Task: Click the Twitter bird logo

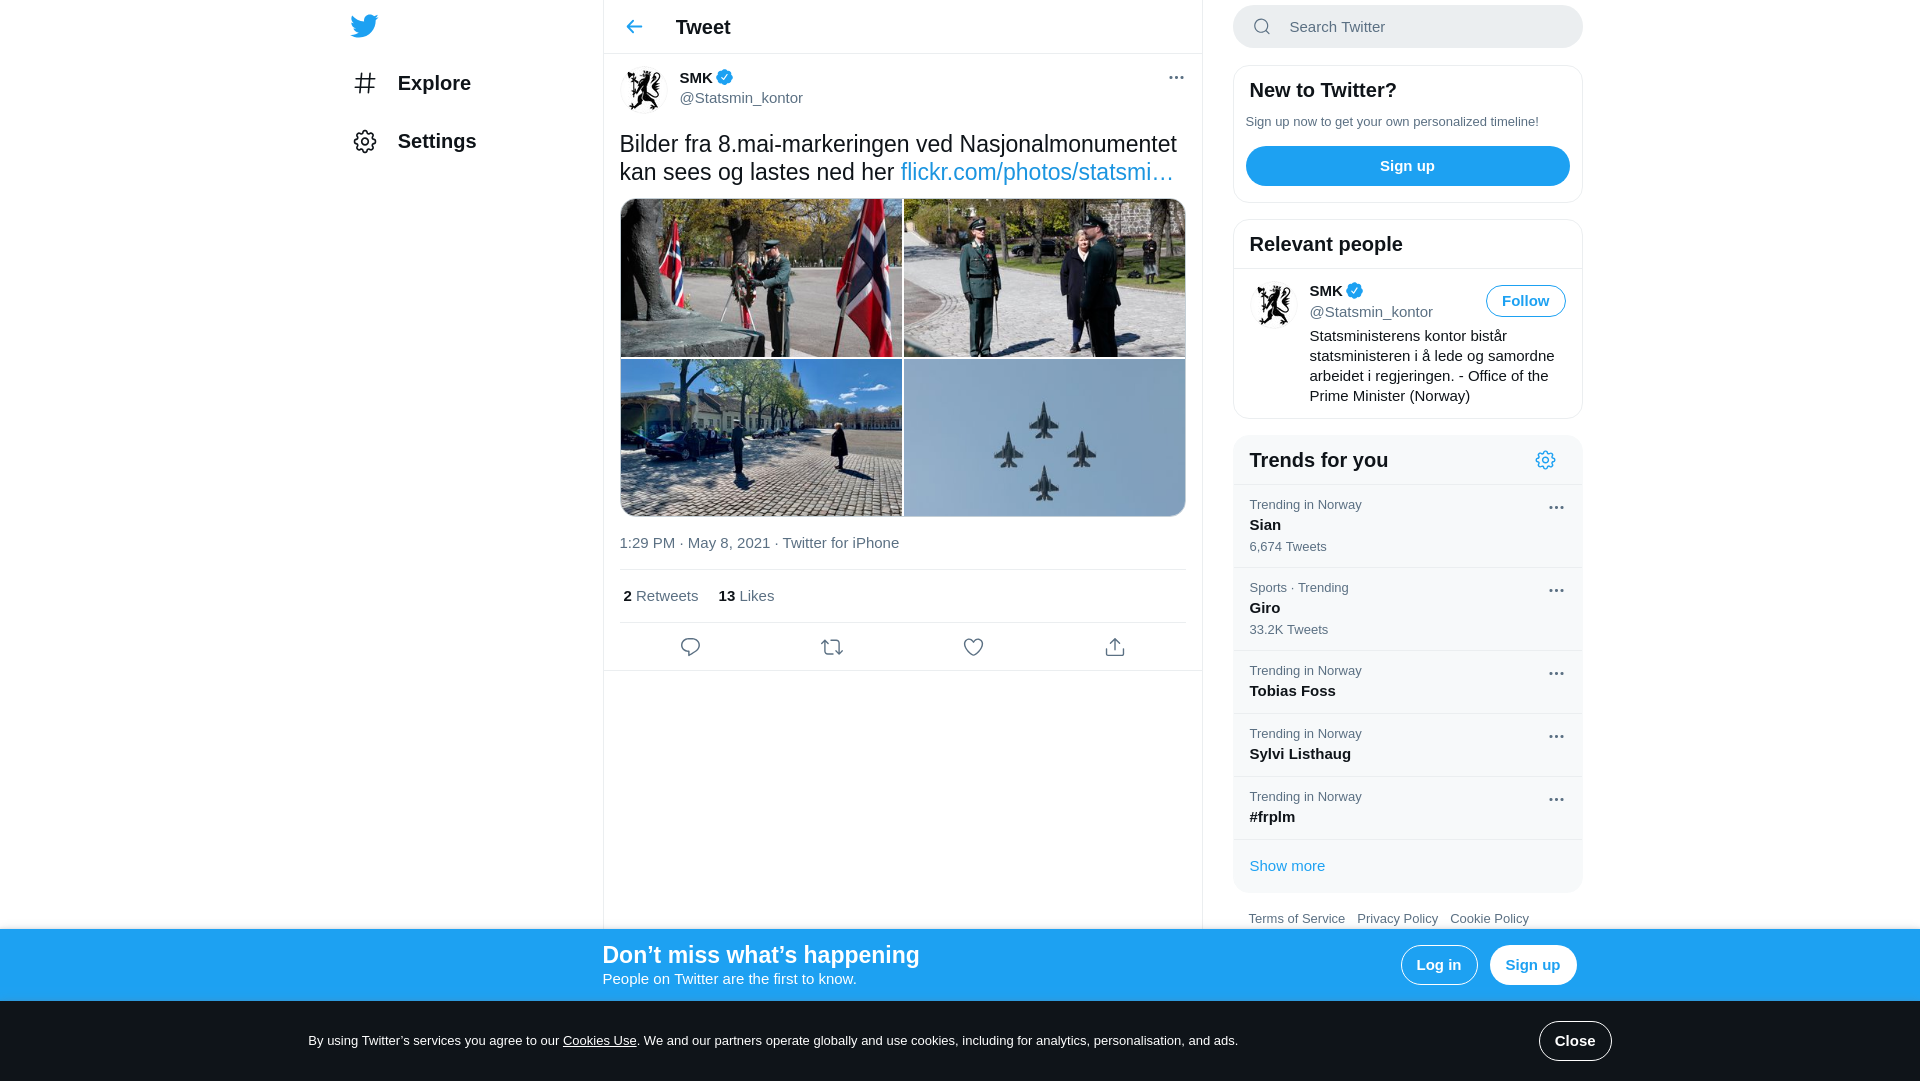Action: point(364,26)
